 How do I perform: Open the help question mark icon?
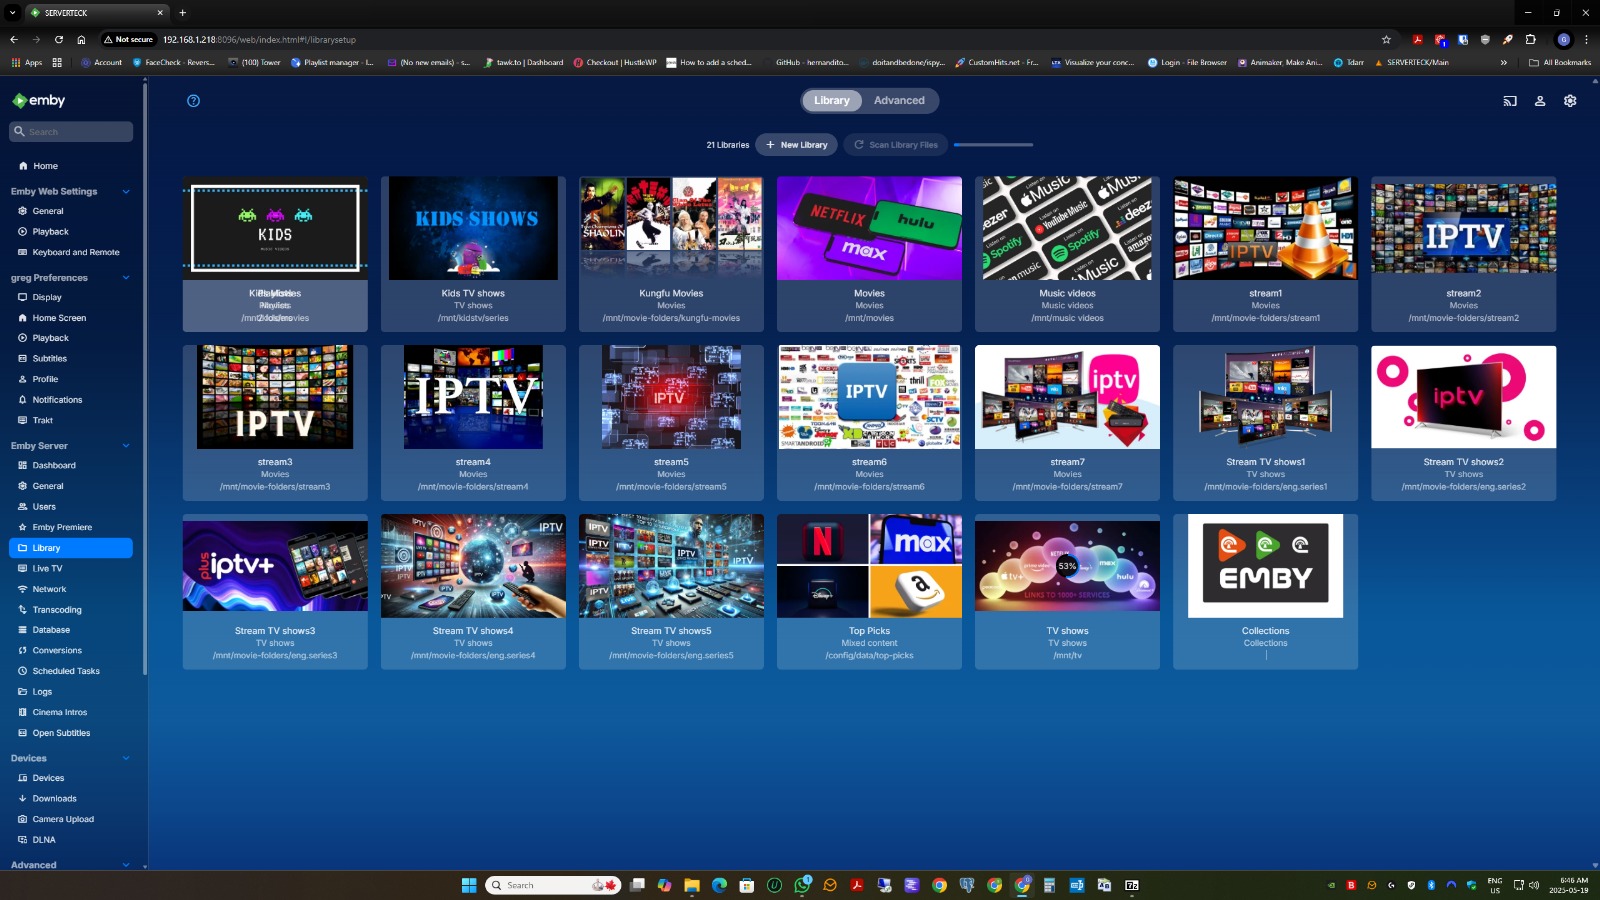[193, 101]
